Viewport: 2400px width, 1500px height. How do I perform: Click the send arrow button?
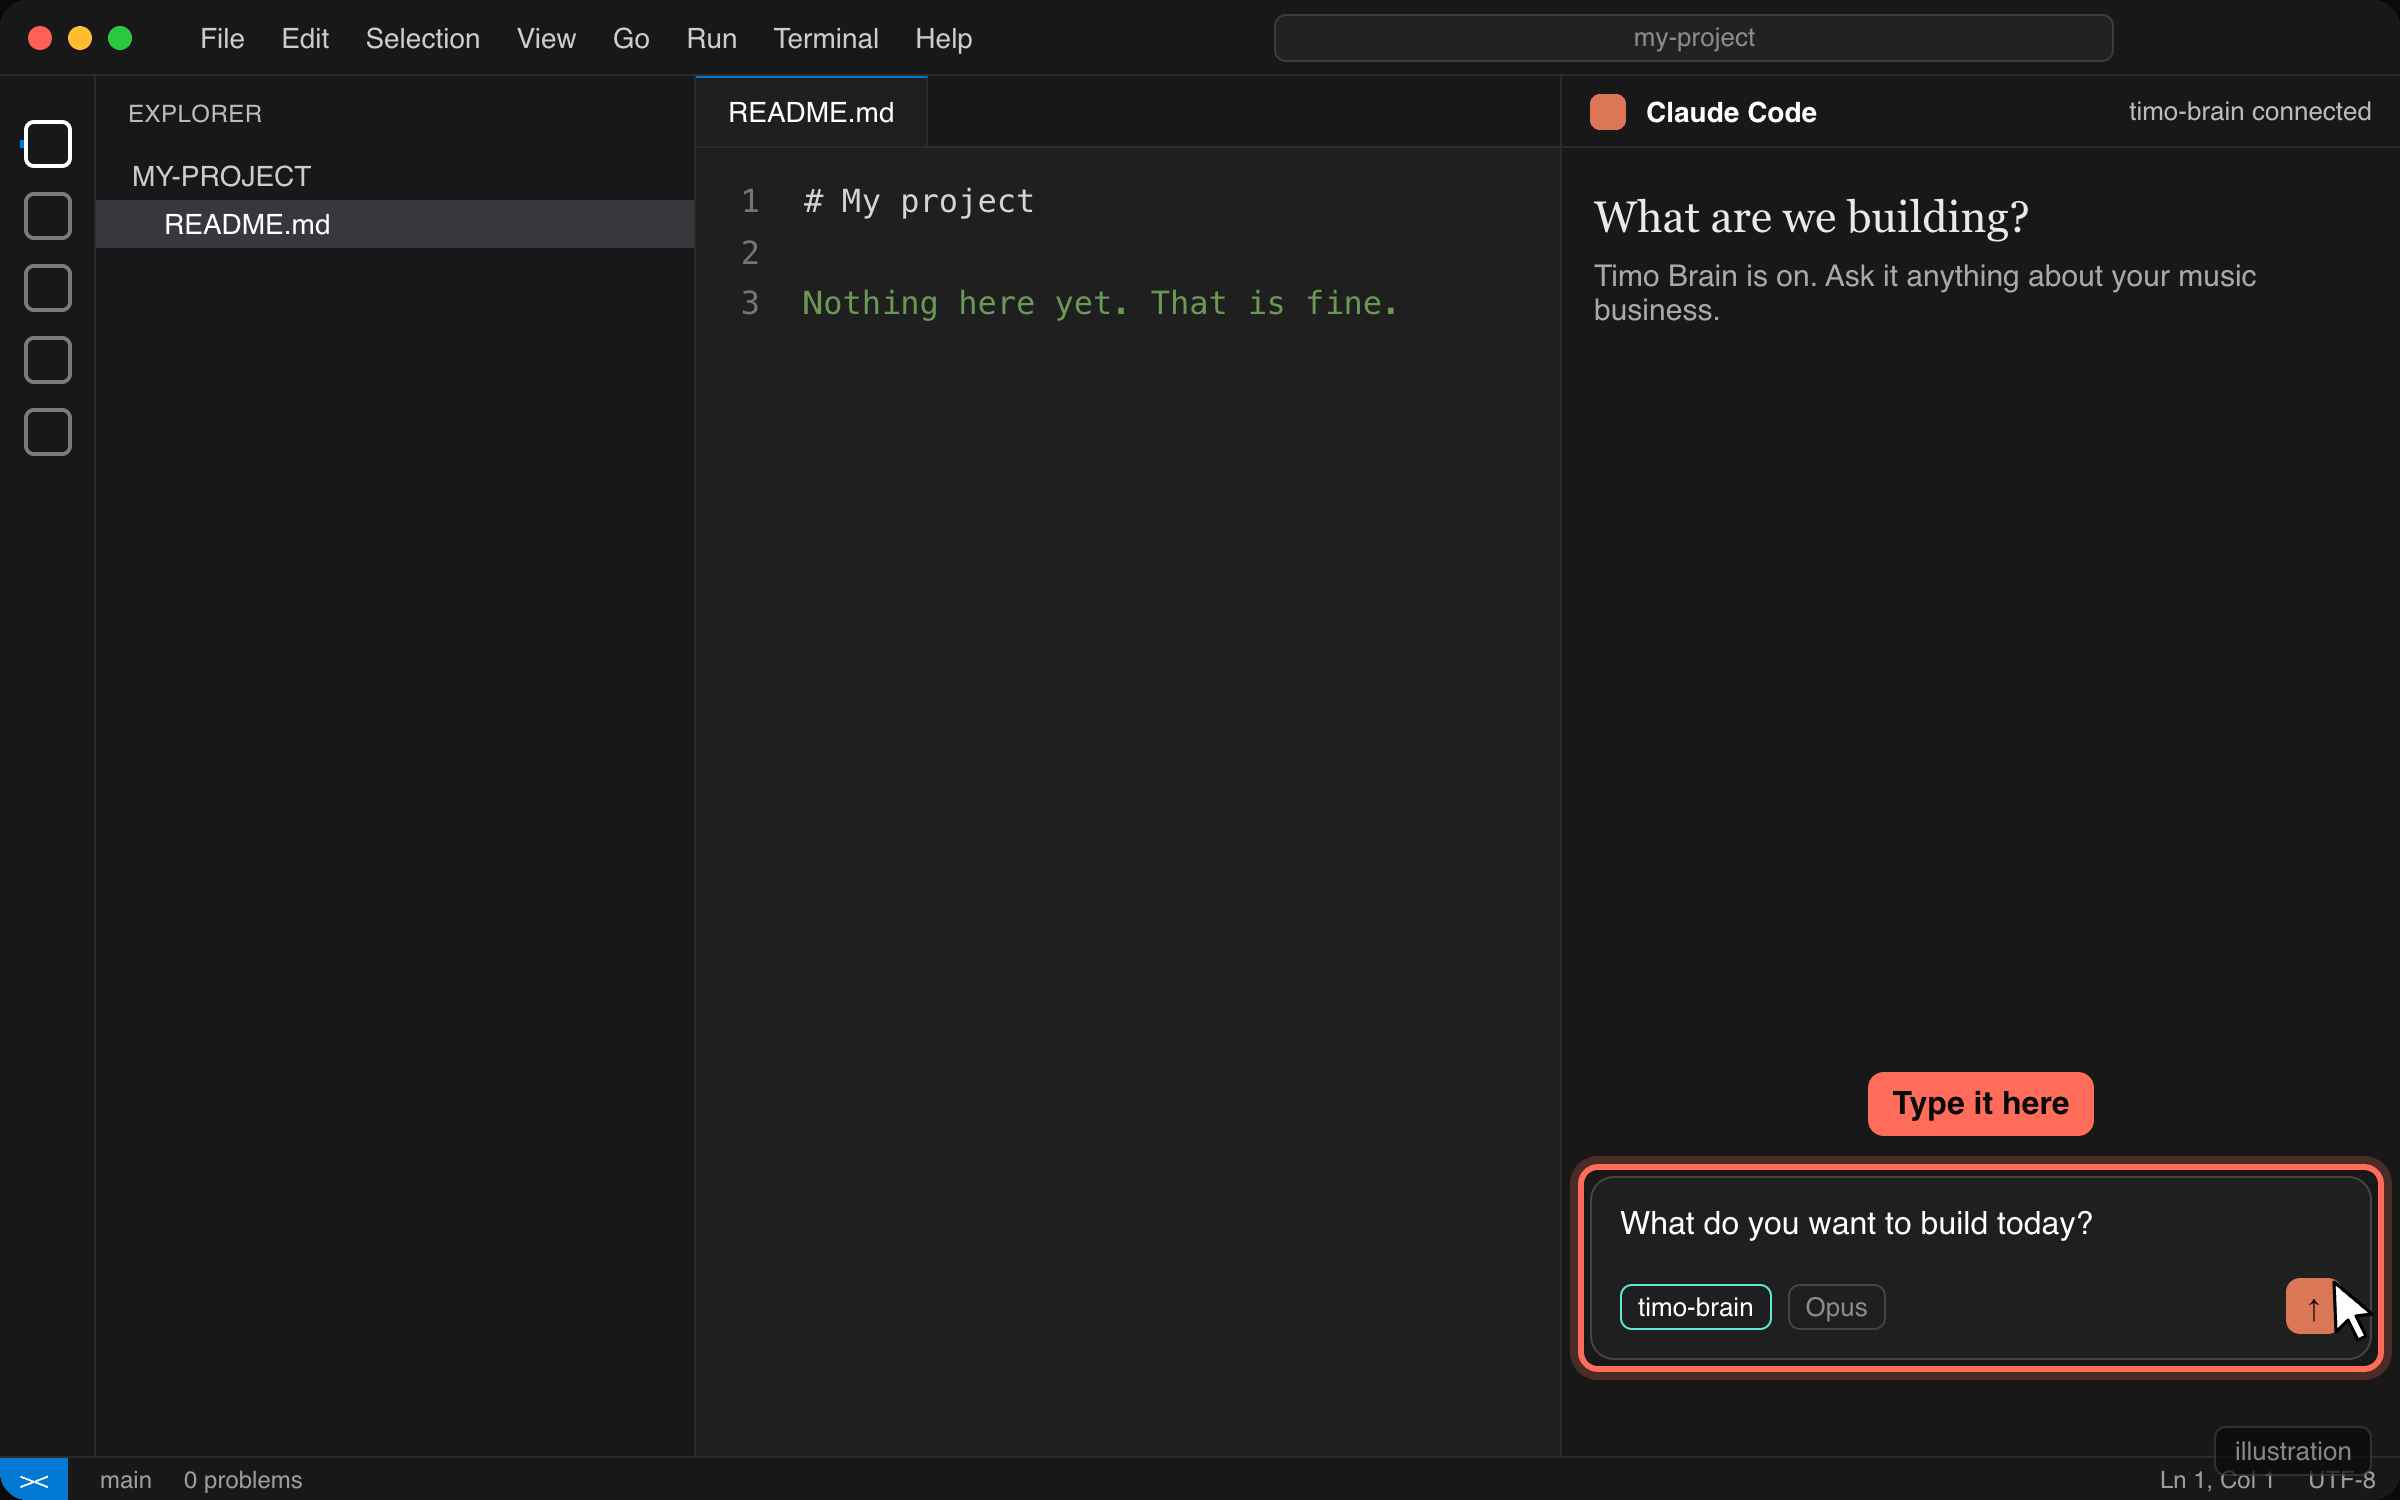[2313, 1306]
